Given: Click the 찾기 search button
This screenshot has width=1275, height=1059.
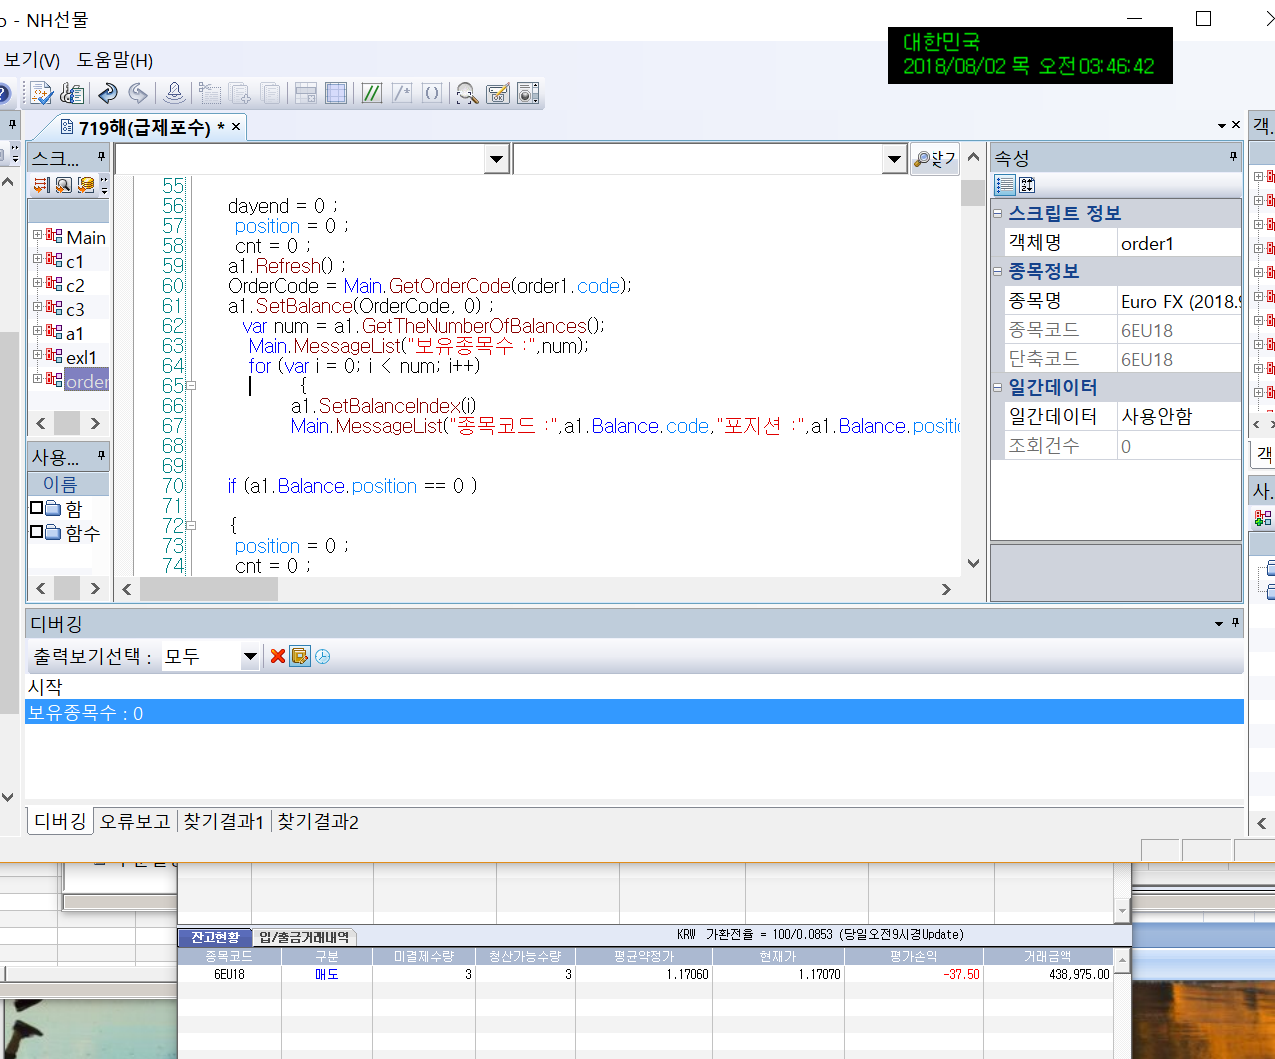Looking at the screenshot, I should [x=935, y=159].
